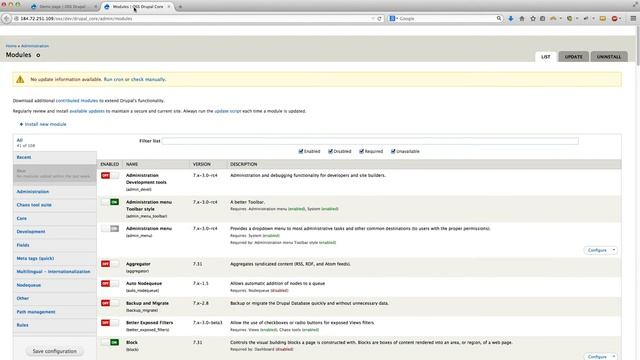Click the yellow square toolbar extension icon
640x360 pixels.
[602, 18]
